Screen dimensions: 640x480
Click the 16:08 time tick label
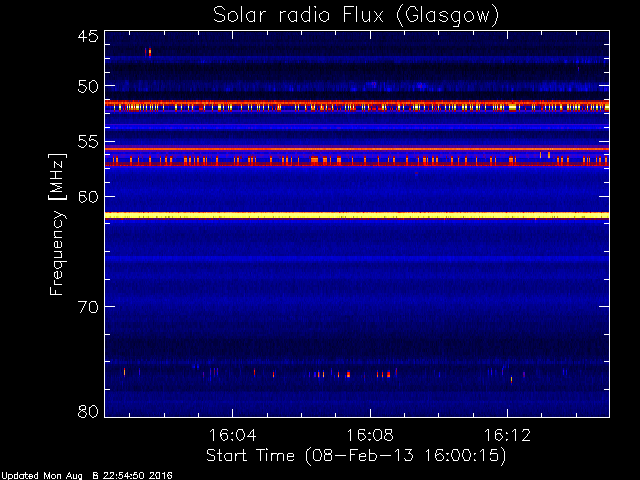tap(370, 435)
